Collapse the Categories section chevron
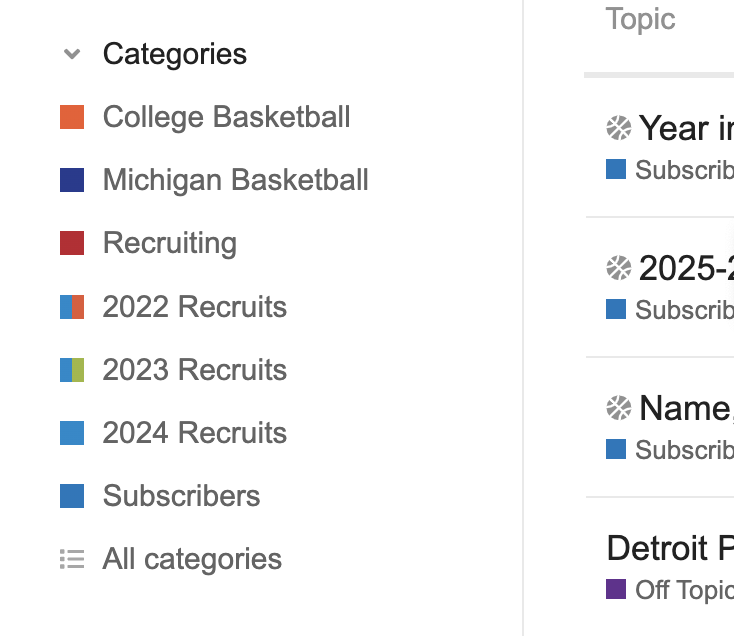Screen dimensions: 734x636 tap(71, 54)
